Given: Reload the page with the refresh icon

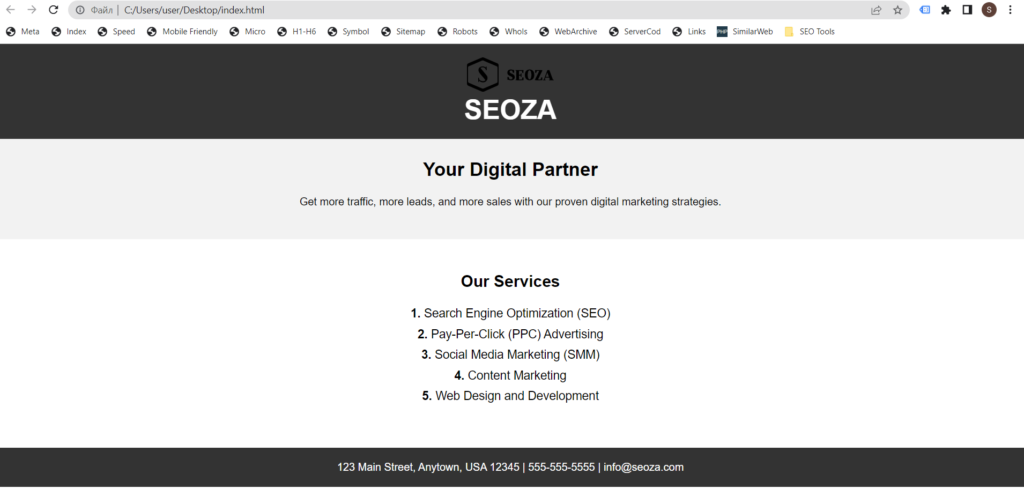Looking at the screenshot, I should point(54,10).
